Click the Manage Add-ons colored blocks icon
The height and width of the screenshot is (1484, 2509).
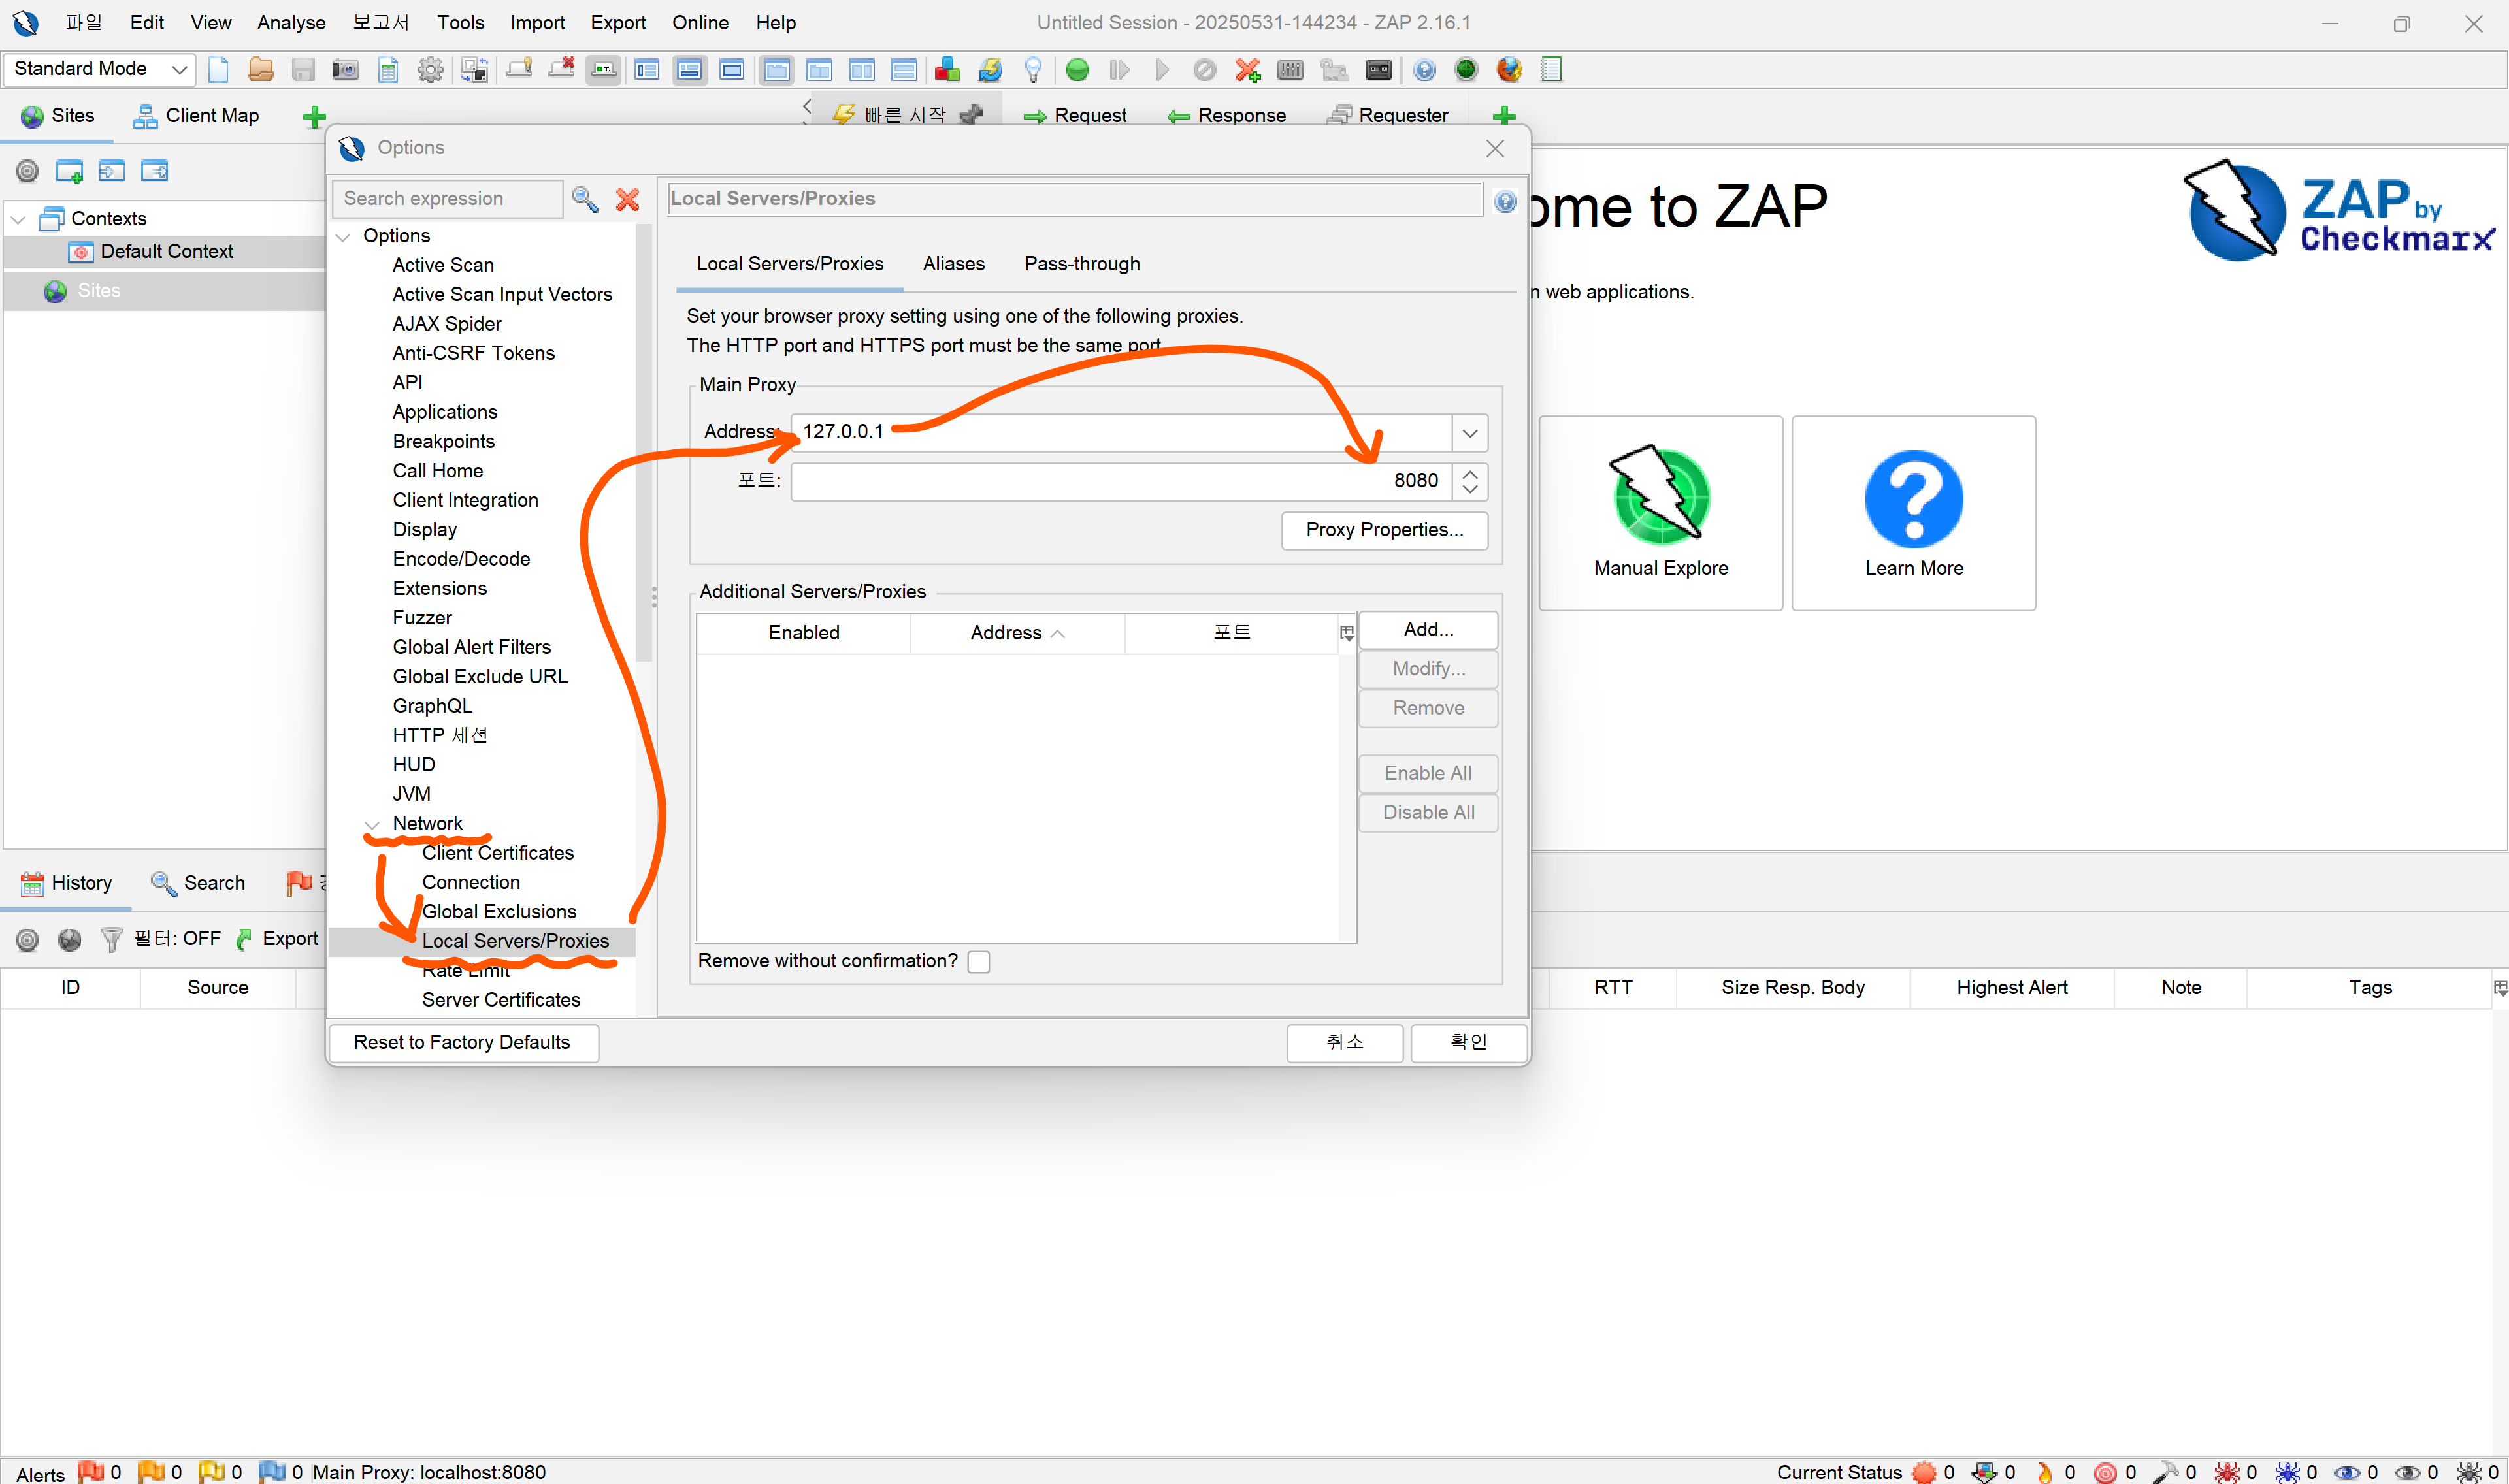coord(947,69)
